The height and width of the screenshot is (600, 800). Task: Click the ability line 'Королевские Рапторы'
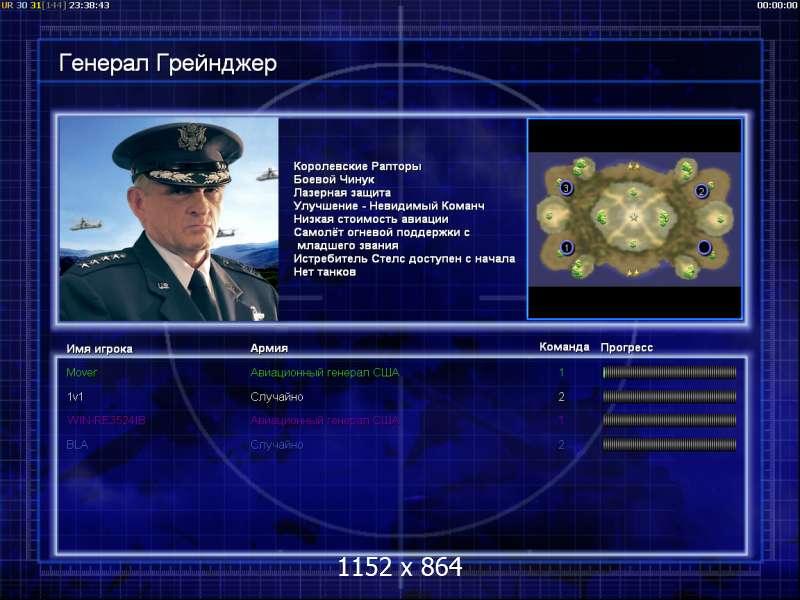(x=357, y=166)
